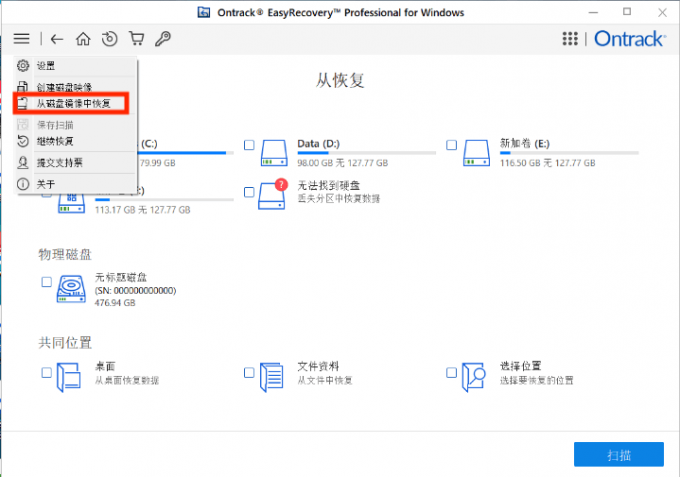
Task: Open the shopping cart icon
Action: [137, 39]
